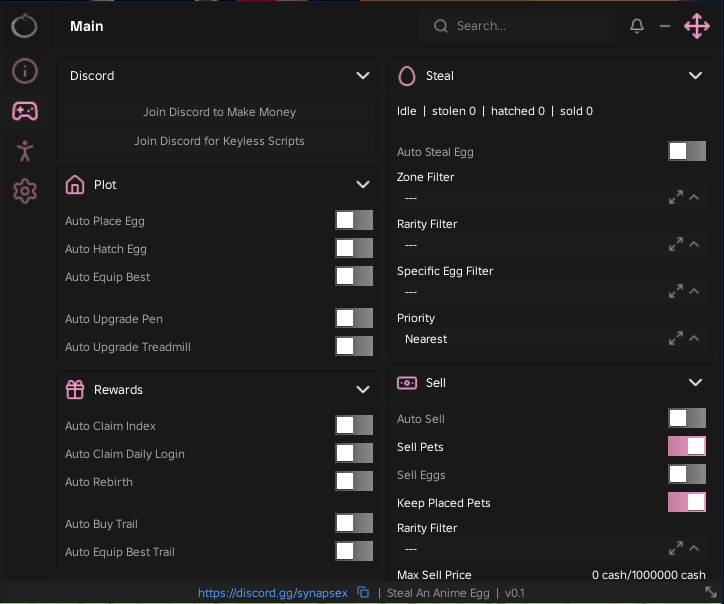Click the Idle stolen hatched sold status line
724x604 pixels.
[495, 111]
